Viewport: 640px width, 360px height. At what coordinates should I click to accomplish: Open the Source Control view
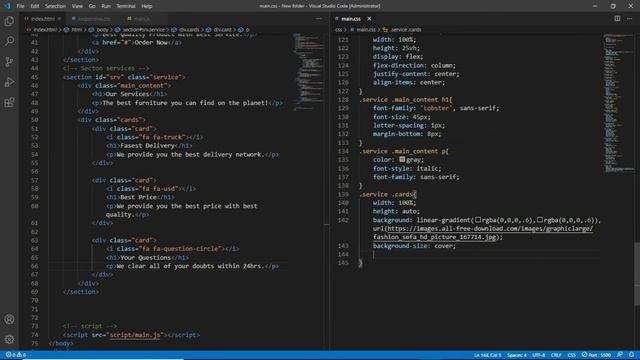point(9,62)
